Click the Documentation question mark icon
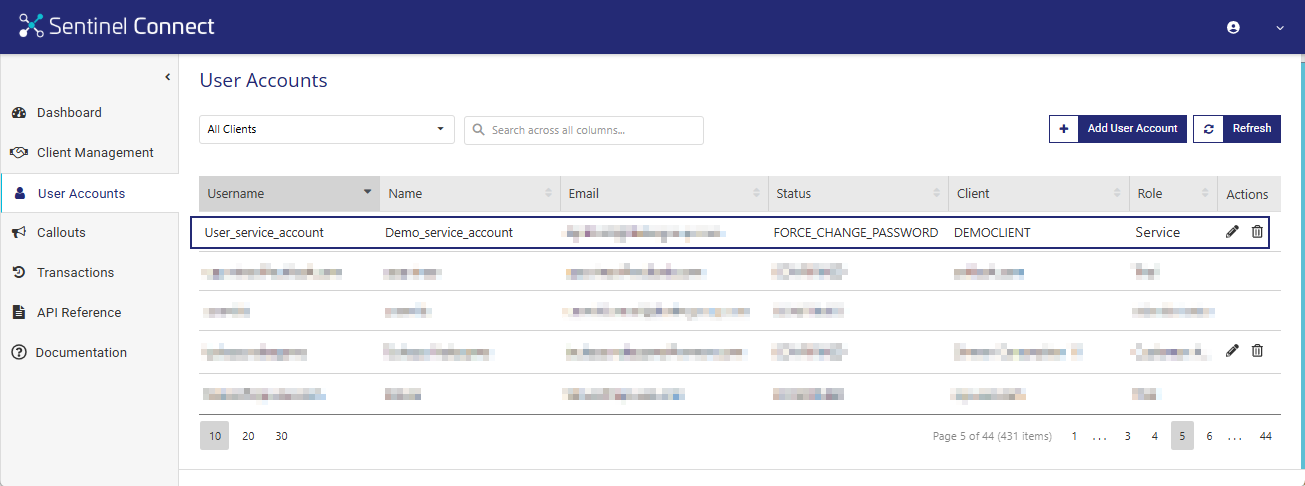This screenshot has height=486, width=1305. (18, 353)
